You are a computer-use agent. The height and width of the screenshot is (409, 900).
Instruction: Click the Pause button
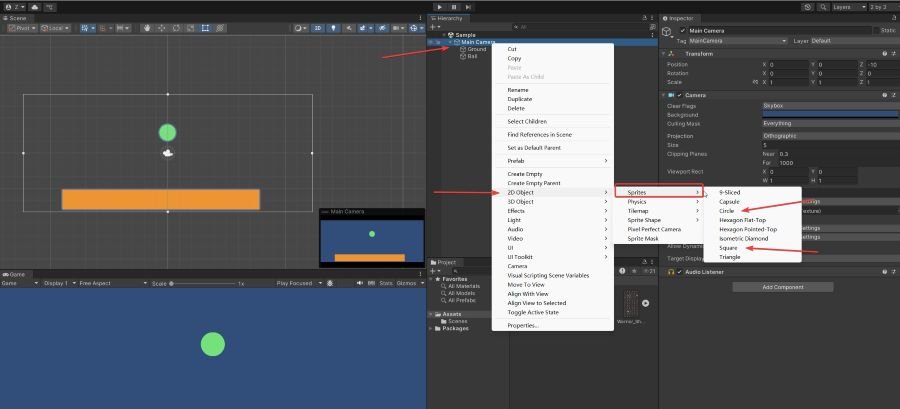[x=454, y=7]
